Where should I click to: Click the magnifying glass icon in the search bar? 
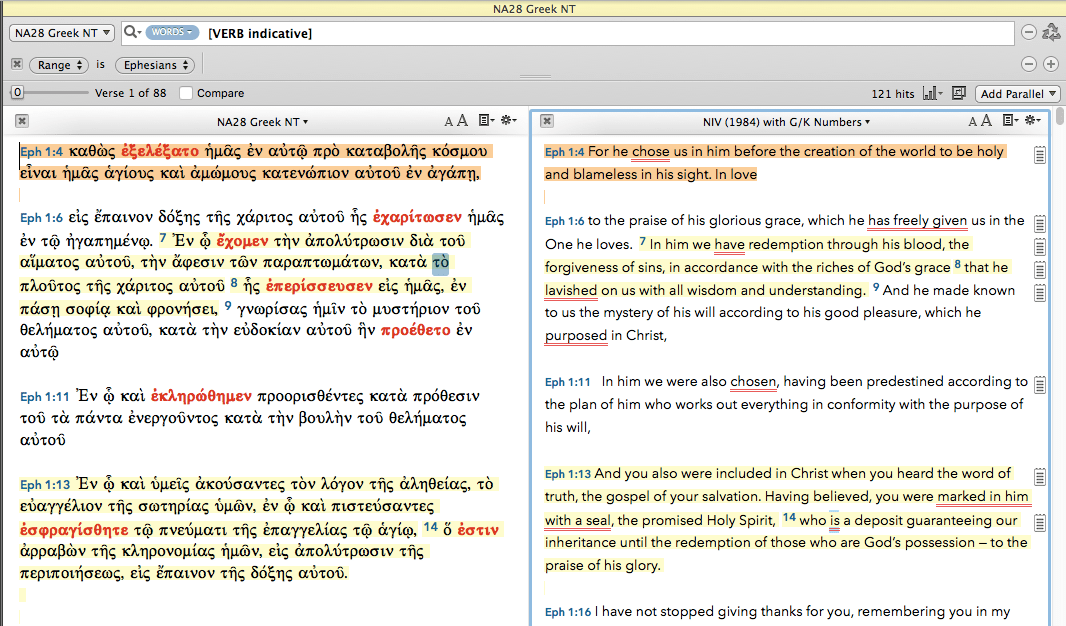[130, 31]
